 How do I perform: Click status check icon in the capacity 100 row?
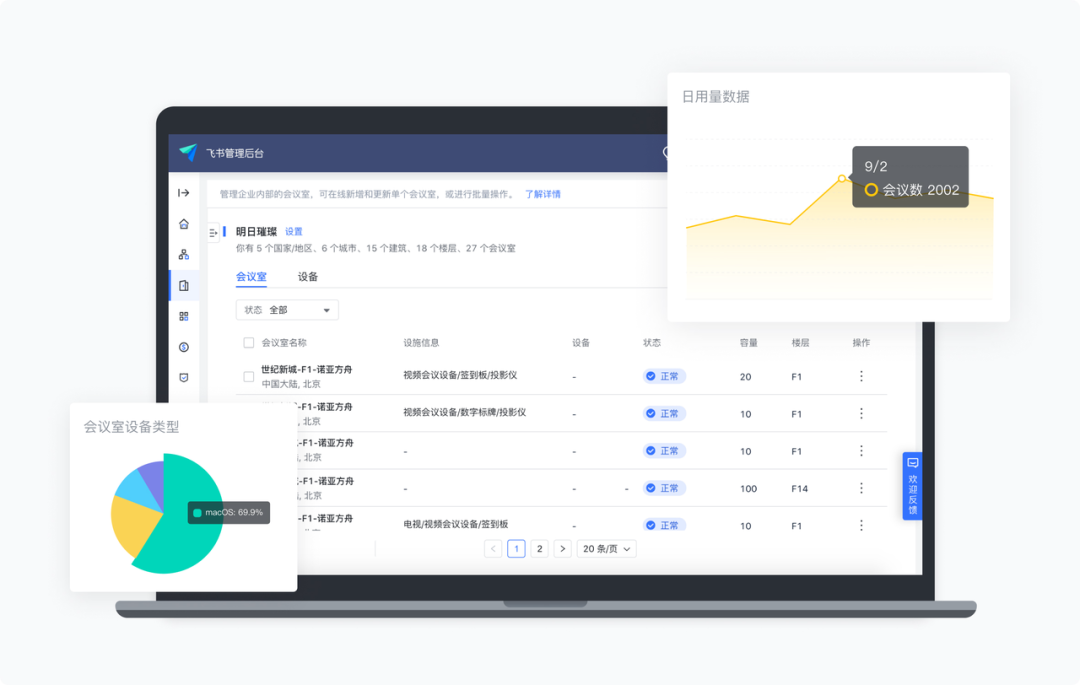650,487
